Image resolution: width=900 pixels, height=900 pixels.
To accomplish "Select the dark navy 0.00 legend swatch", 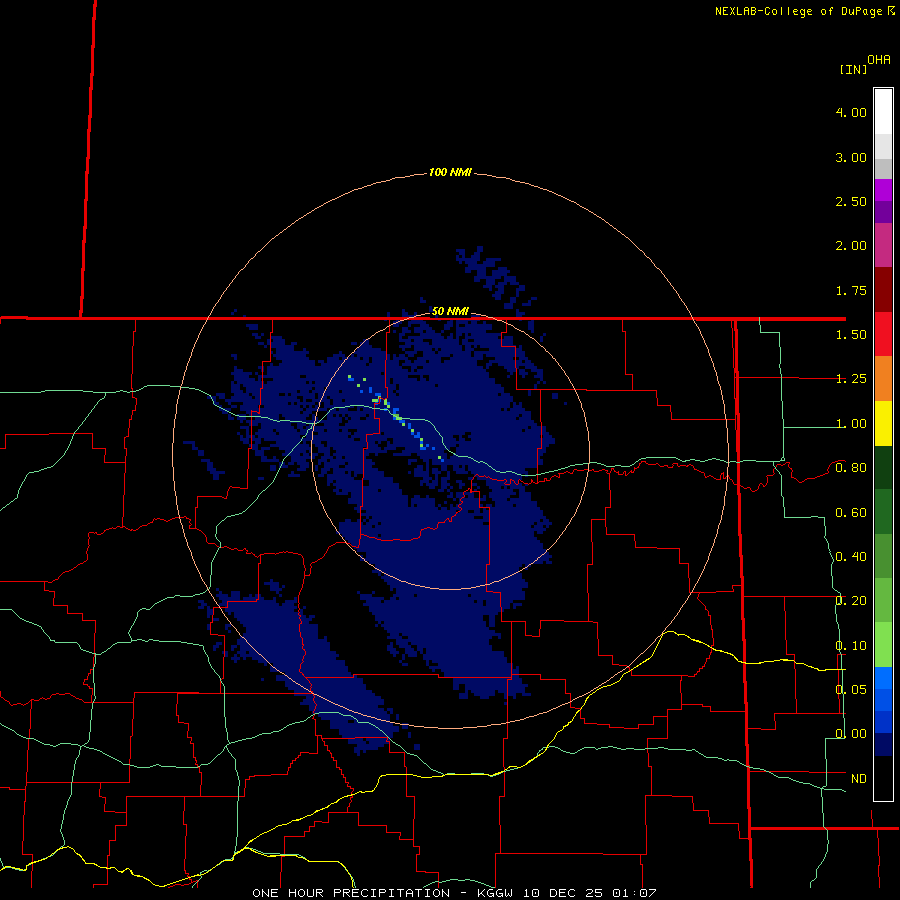I will (883, 744).
